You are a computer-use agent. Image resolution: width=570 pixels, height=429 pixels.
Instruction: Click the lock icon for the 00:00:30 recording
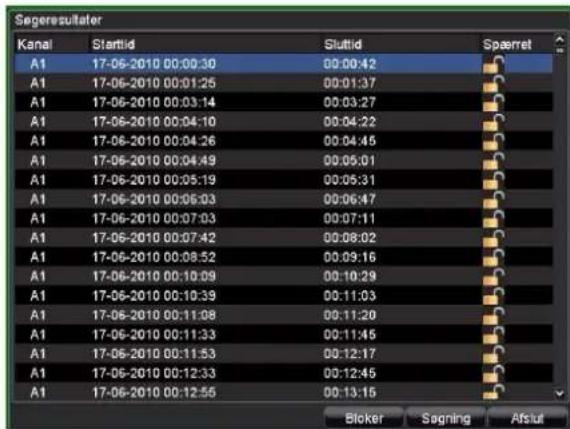click(494, 64)
